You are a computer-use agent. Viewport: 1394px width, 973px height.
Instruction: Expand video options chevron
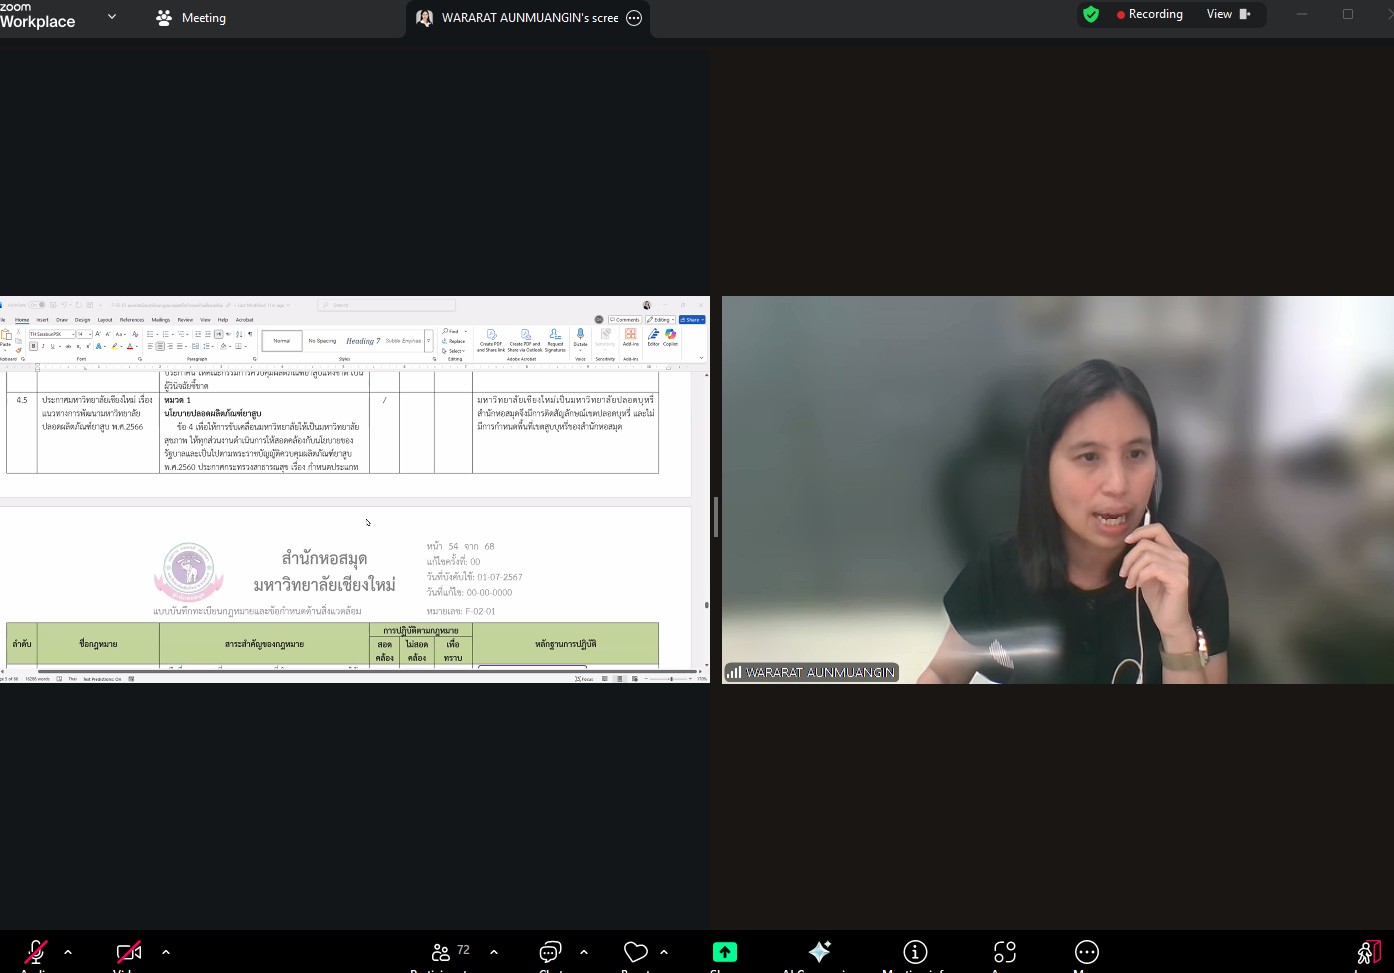(166, 952)
